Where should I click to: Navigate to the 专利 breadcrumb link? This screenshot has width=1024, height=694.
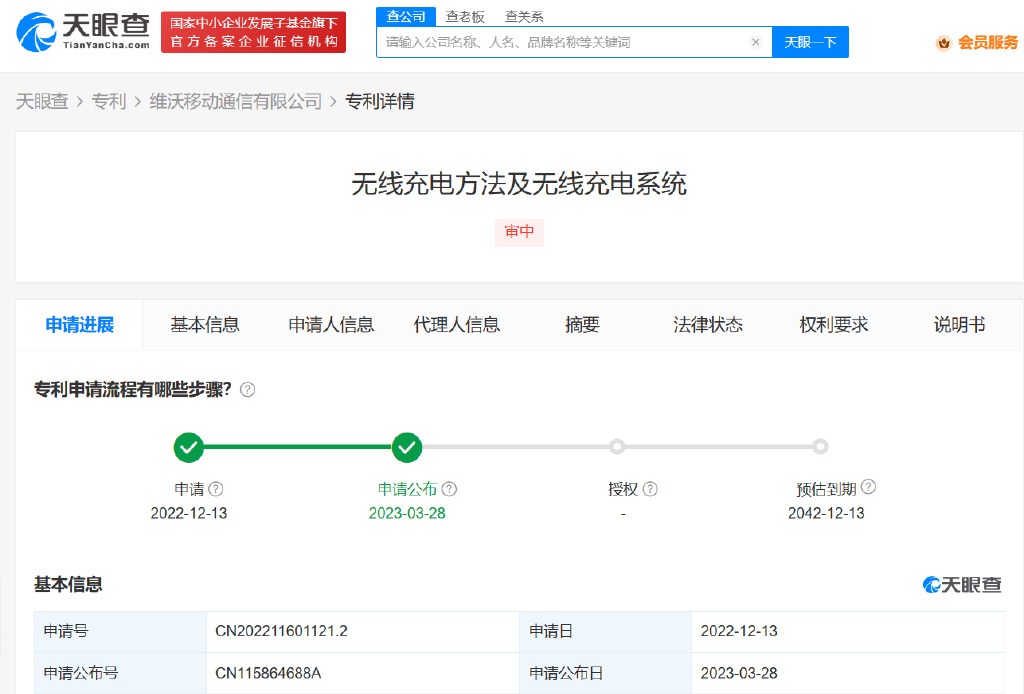[x=105, y=101]
